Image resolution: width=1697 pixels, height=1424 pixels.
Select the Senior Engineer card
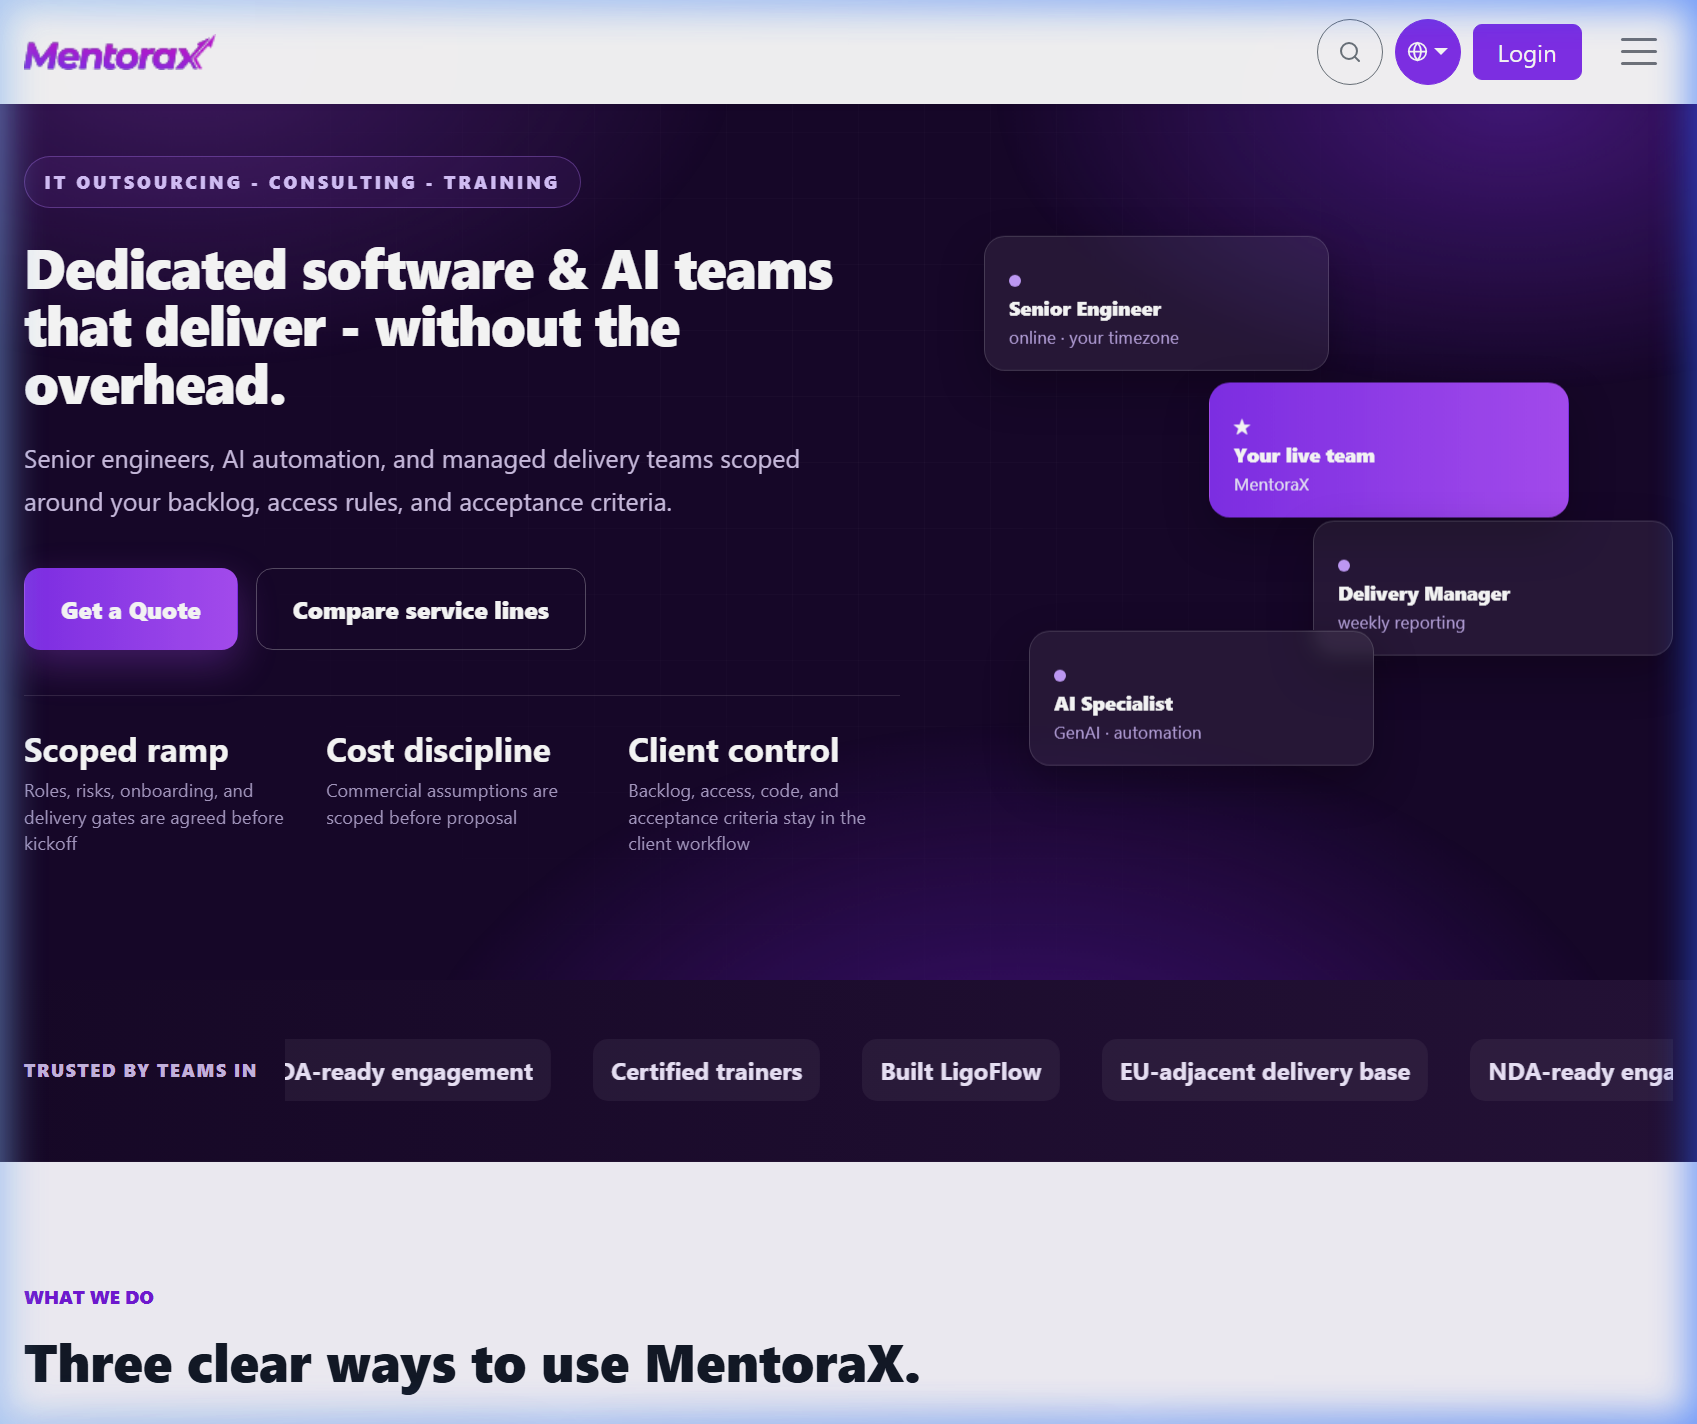[x=1156, y=303]
